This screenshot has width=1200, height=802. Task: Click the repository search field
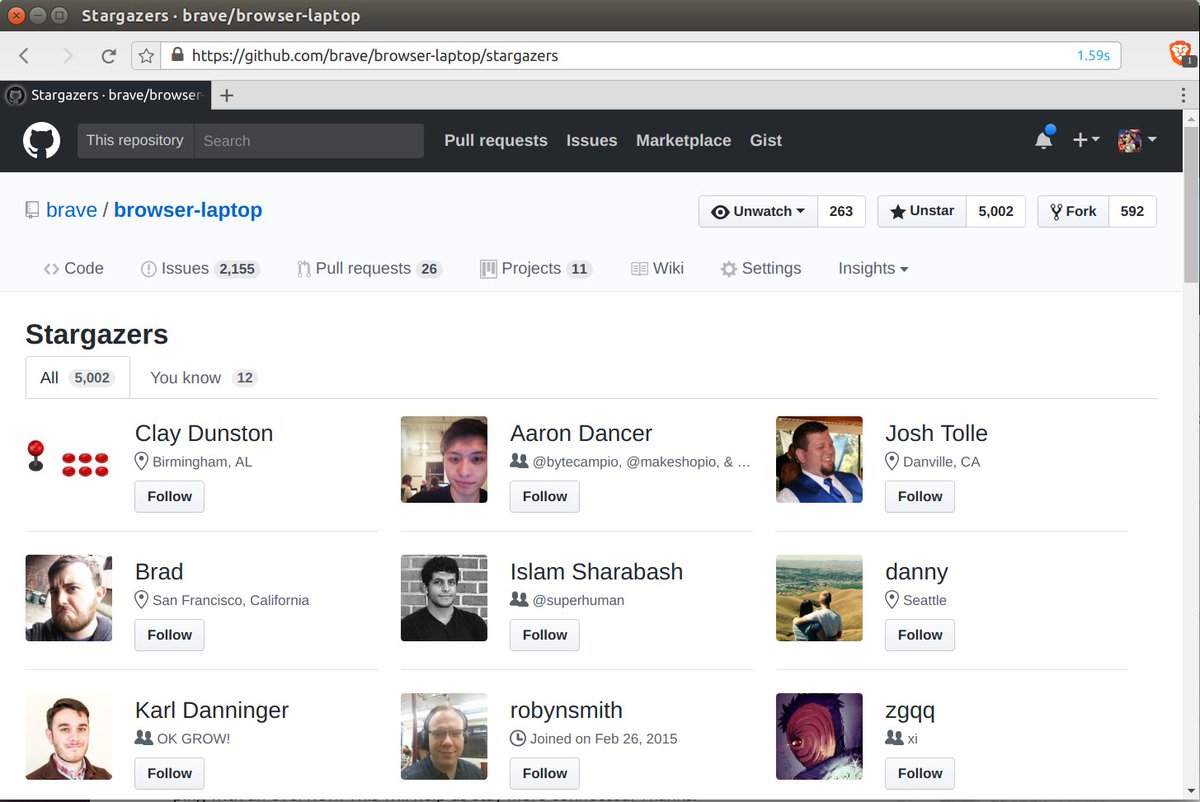309,141
